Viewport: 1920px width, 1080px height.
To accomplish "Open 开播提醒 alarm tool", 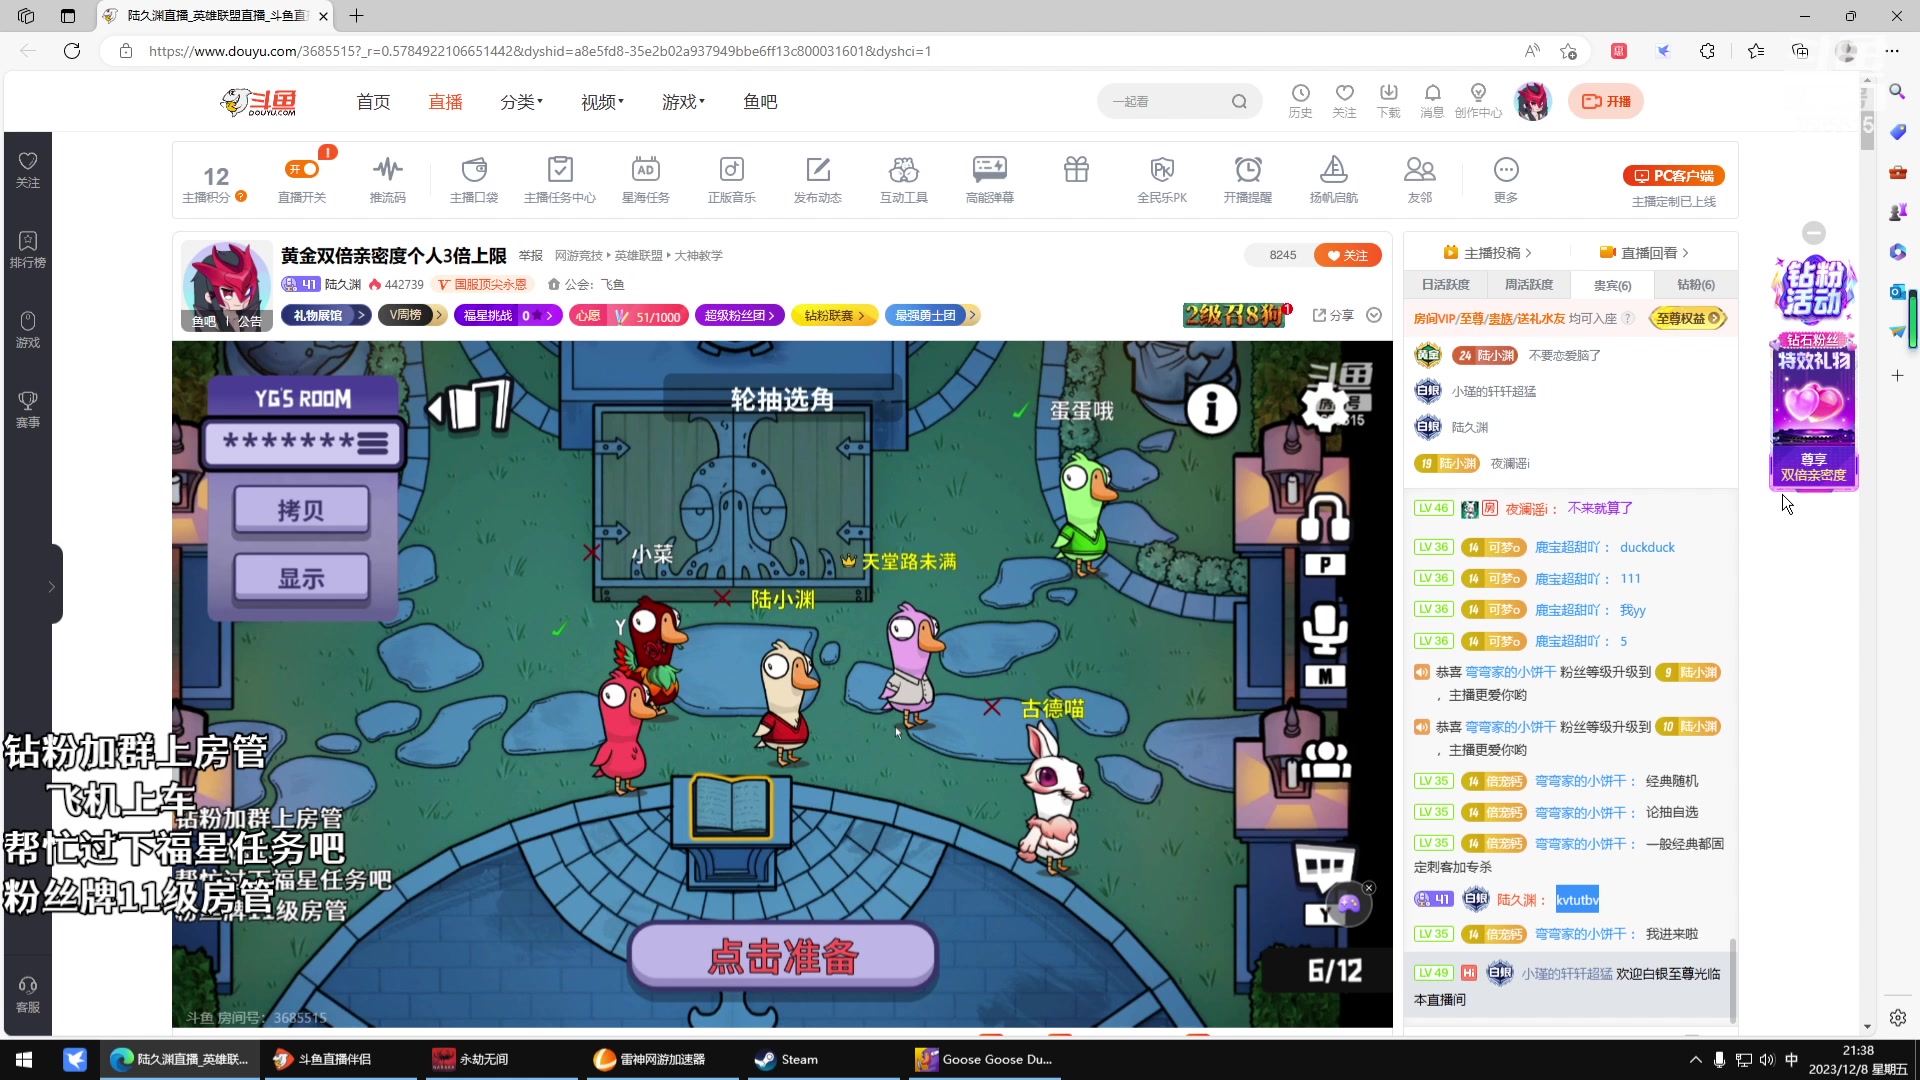I will click(x=1248, y=180).
